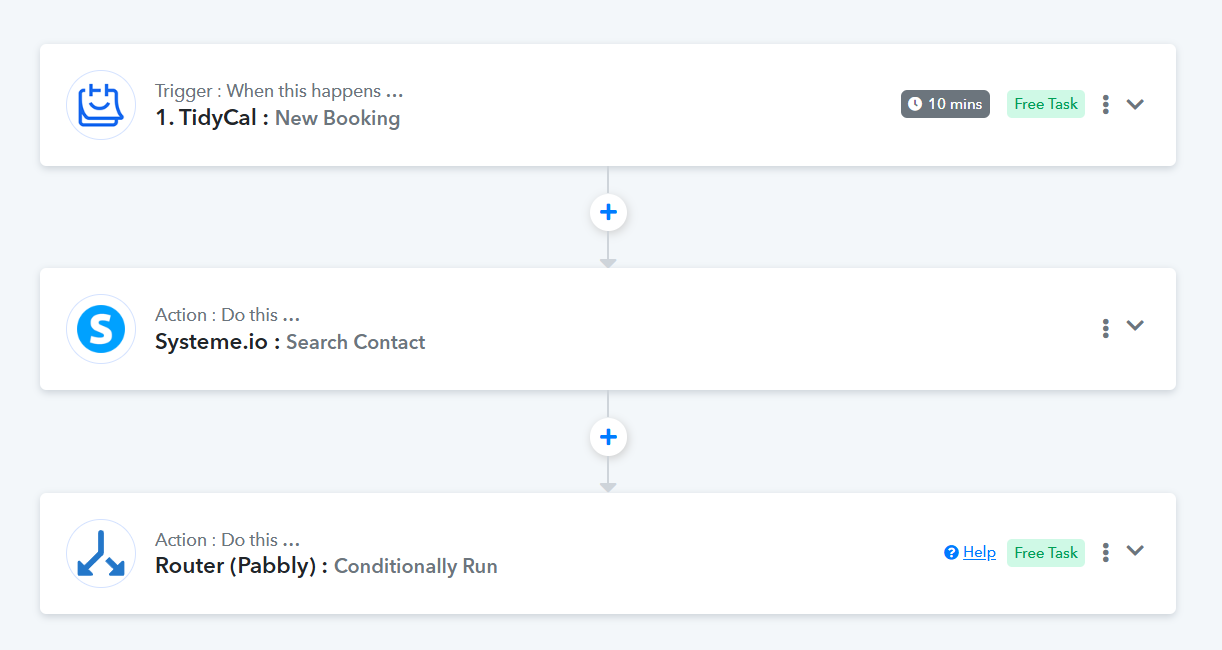Click the Router split-arrows icon
This screenshot has height=650, width=1222.
[x=101, y=553]
